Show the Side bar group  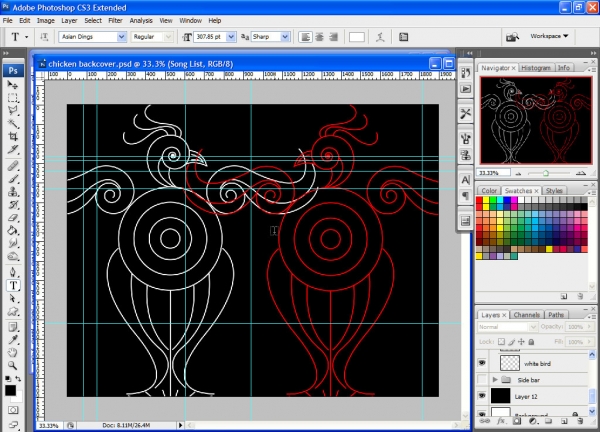(x=482, y=380)
